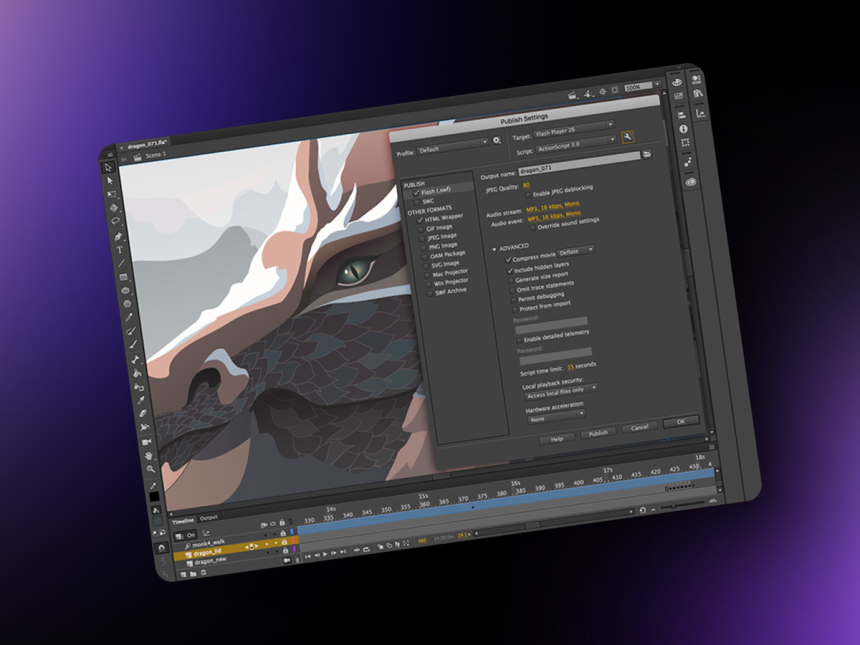Pick the Zoom tool at the toolbar bottom
Image resolution: width=860 pixels, height=645 pixels.
pyautogui.click(x=150, y=469)
